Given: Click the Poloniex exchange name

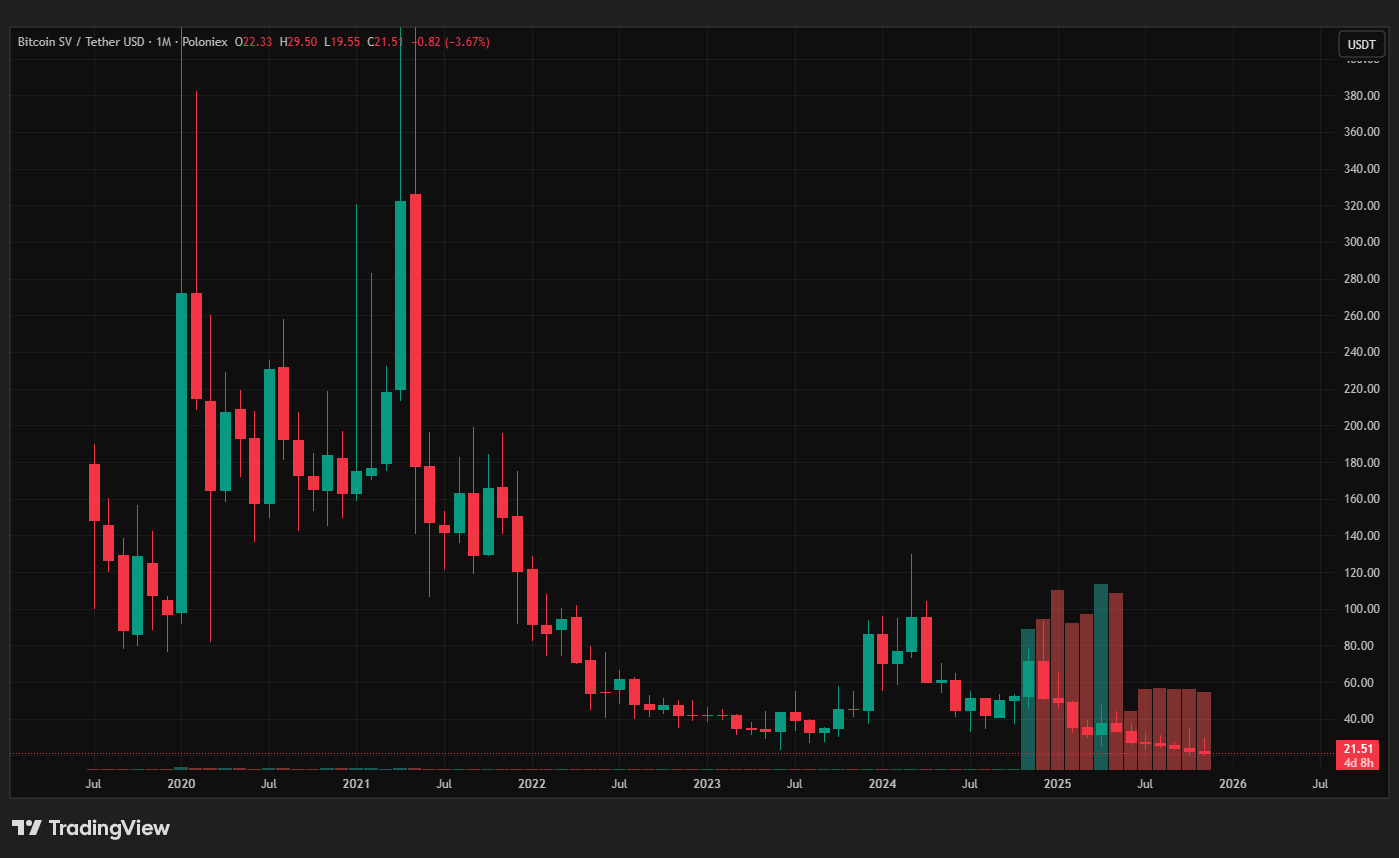Looking at the screenshot, I should point(202,42).
